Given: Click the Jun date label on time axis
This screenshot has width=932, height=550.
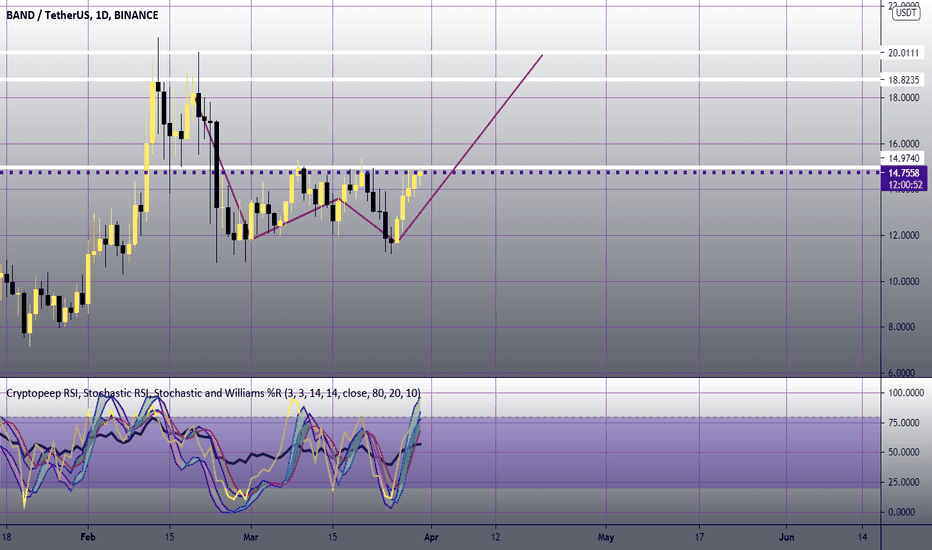Looking at the screenshot, I should coord(786,537).
